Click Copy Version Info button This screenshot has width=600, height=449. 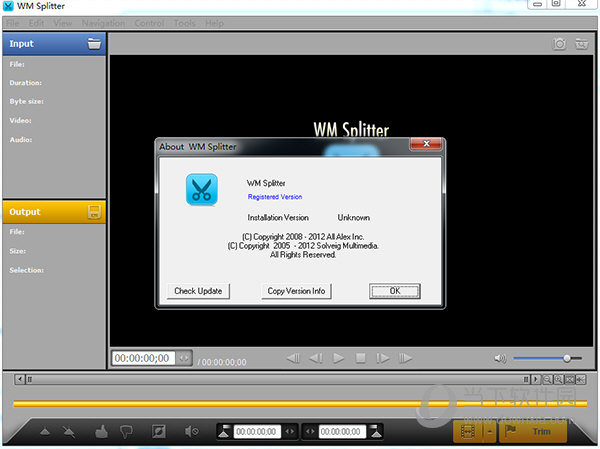(296, 291)
